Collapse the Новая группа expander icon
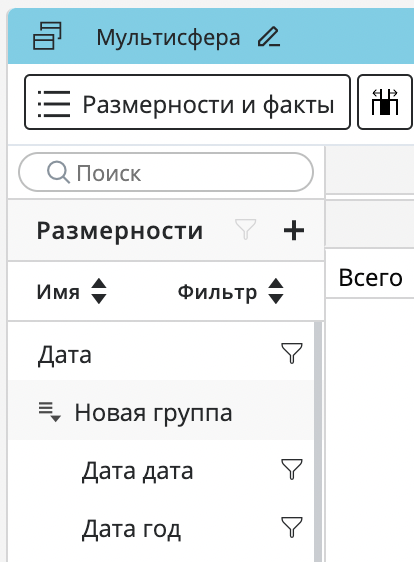The width and height of the screenshot is (414, 562). [x=49, y=412]
